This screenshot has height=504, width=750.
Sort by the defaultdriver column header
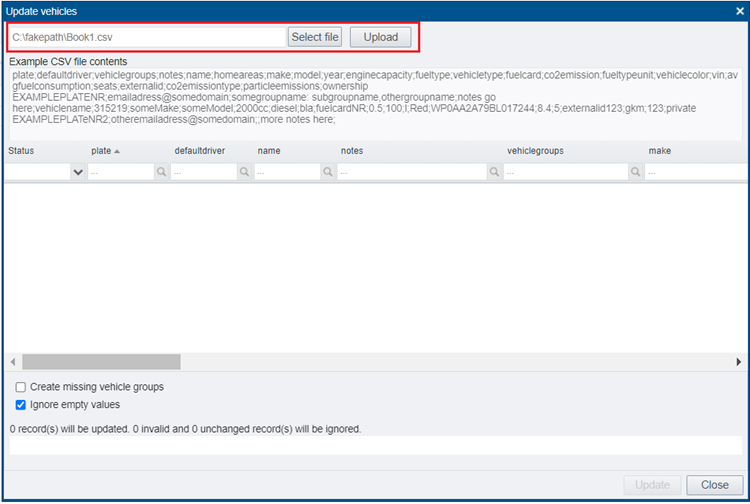199,151
